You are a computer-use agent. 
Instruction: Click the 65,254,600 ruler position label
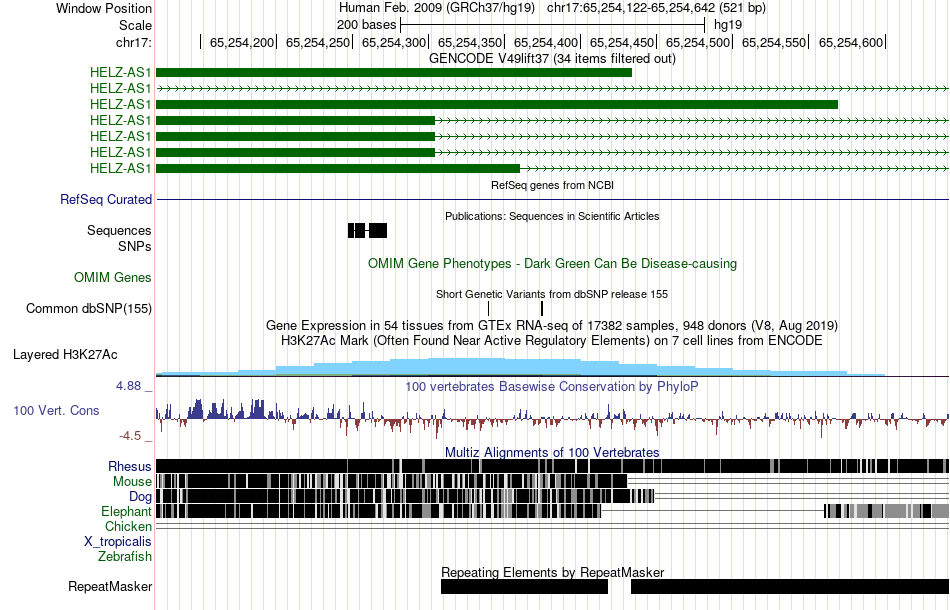pos(851,42)
